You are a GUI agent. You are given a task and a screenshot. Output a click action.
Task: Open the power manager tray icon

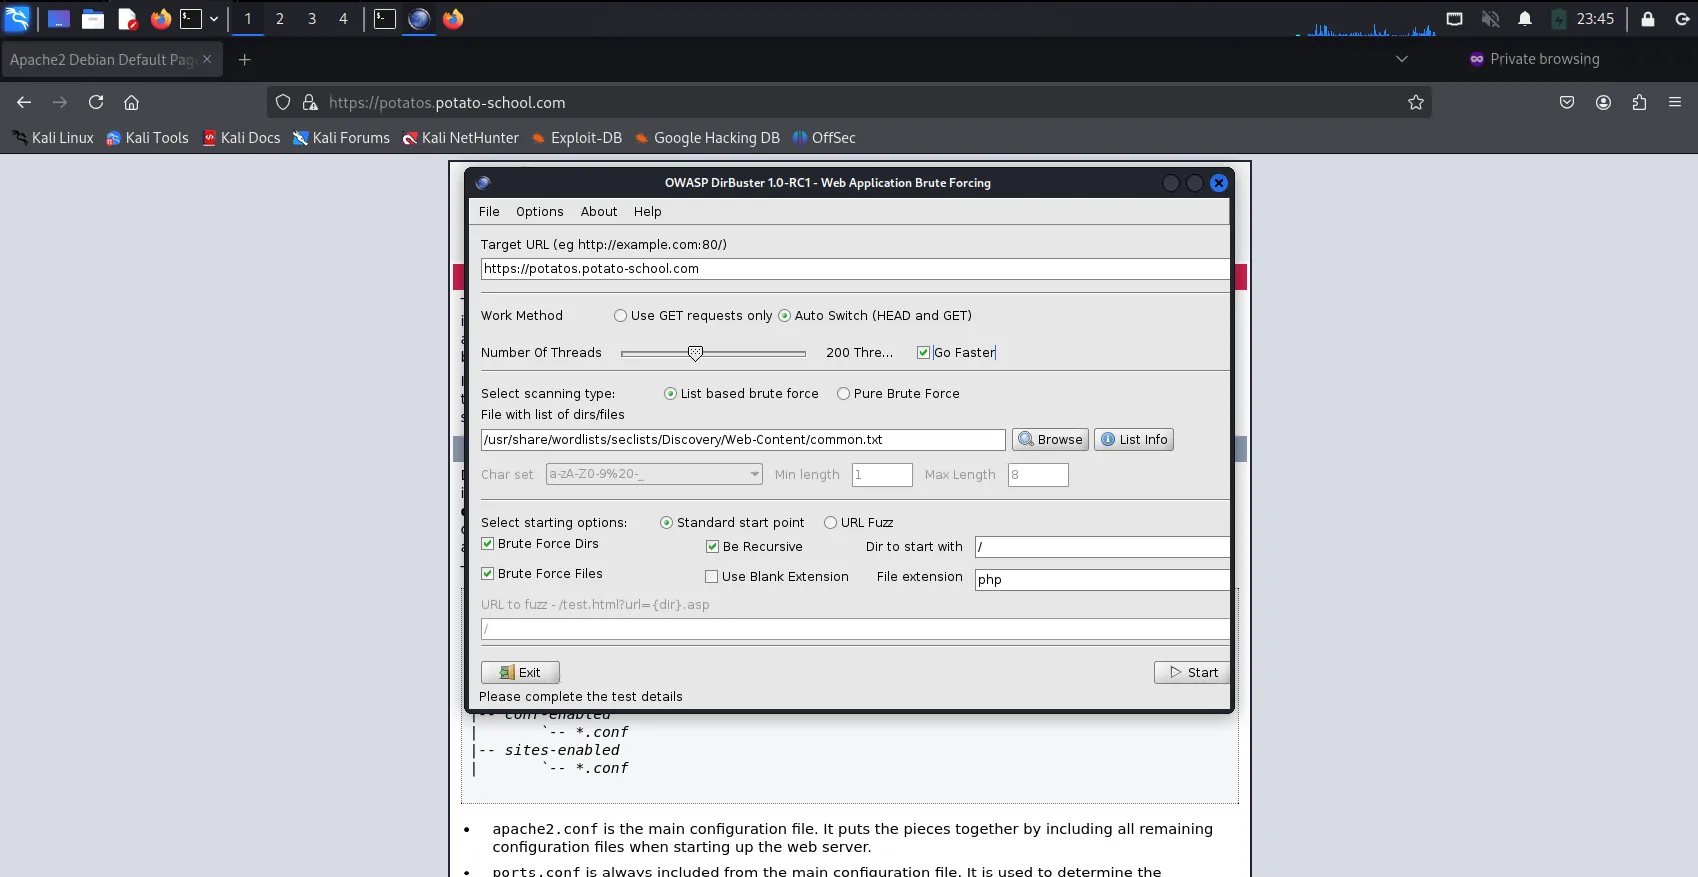[x=1559, y=19]
